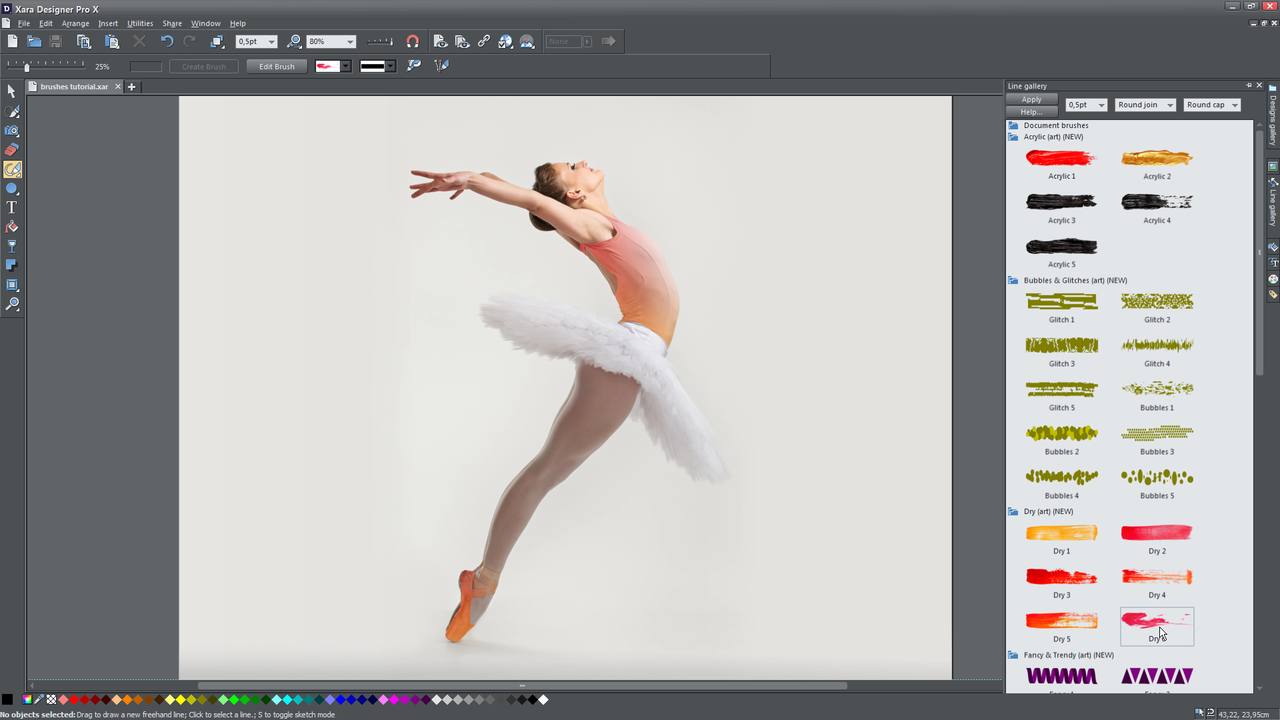The image size is (1280, 720).
Task: Select the Eraser tool
Action: pos(12,149)
